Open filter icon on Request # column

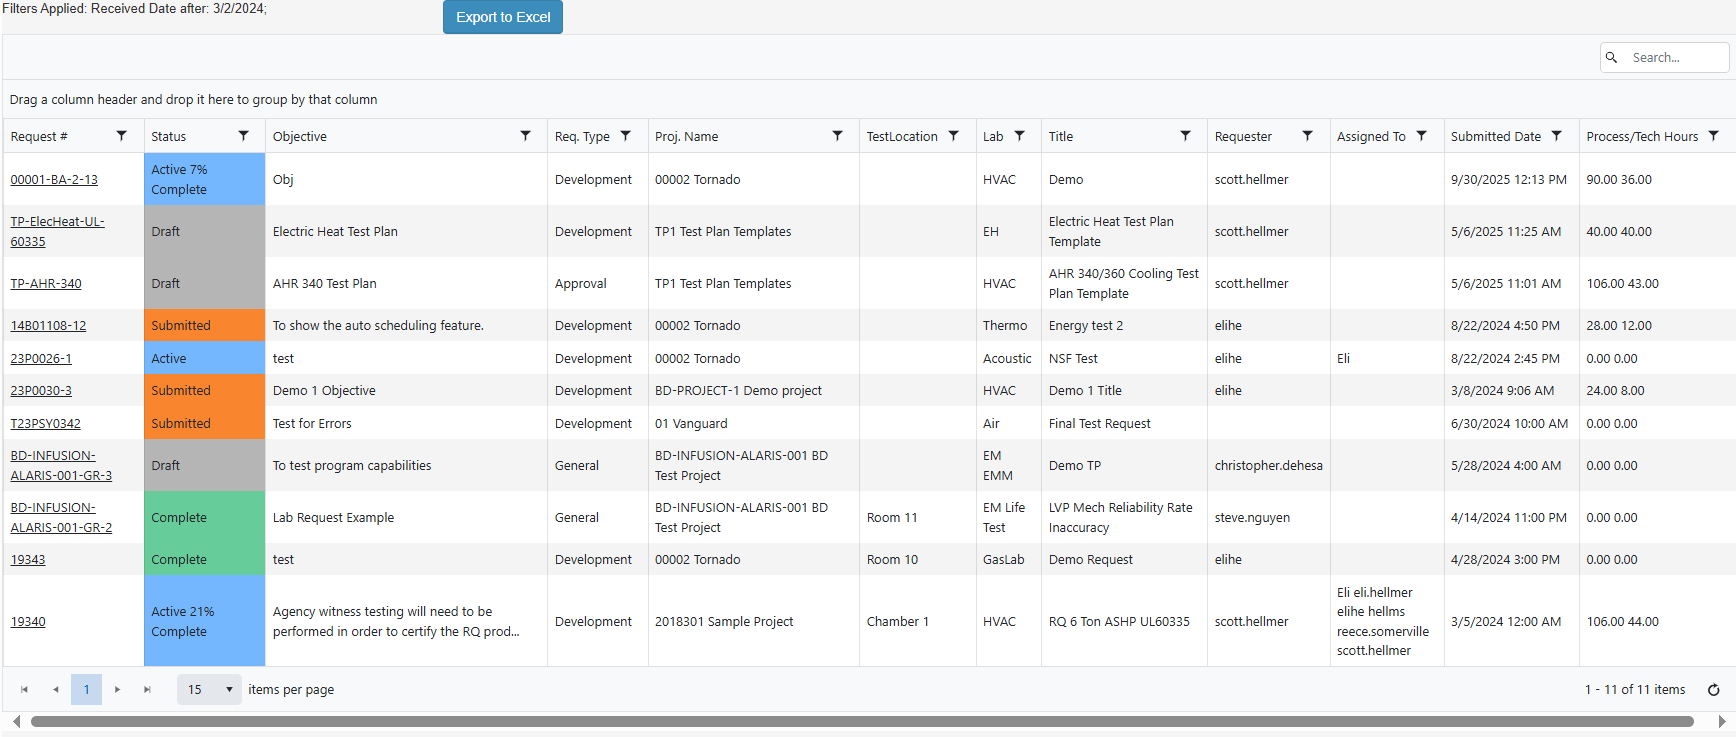click(121, 136)
